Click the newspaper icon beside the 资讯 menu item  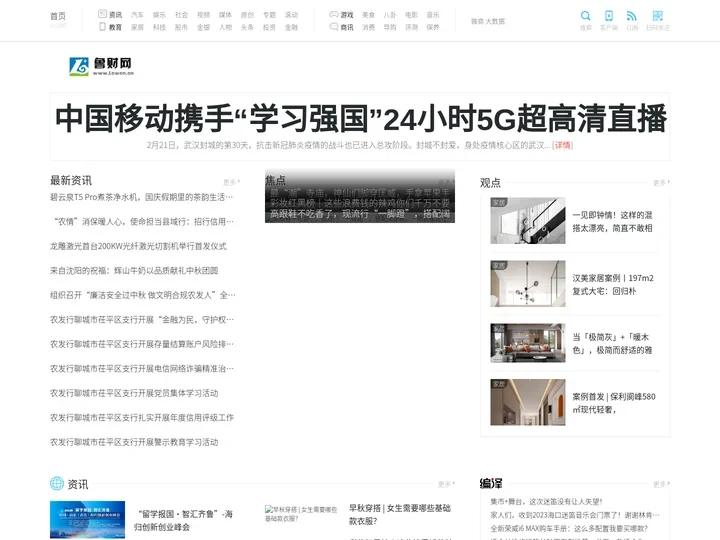(102, 14)
